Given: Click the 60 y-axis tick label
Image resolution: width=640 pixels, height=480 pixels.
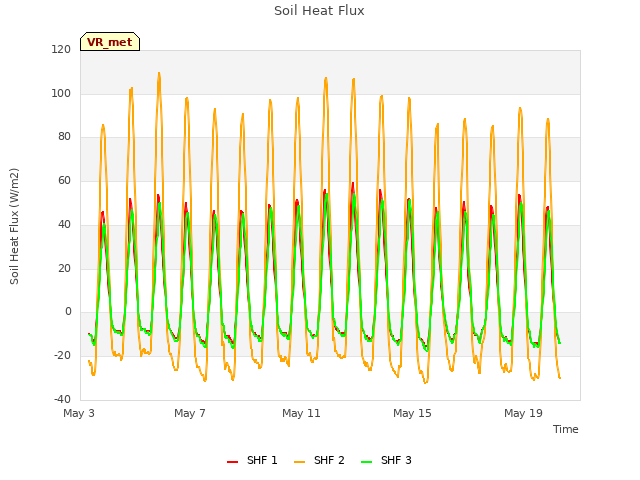Looking at the screenshot, I should (64, 180).
